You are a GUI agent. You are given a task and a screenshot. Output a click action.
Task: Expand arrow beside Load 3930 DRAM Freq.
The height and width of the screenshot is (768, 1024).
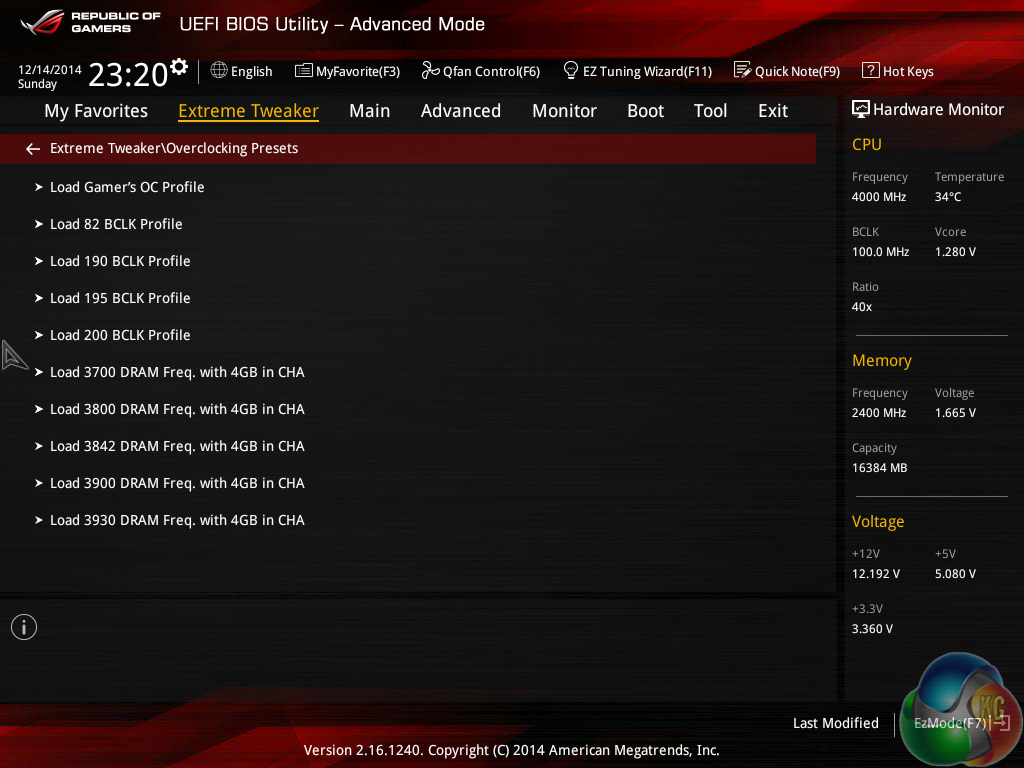pos(39,520)
